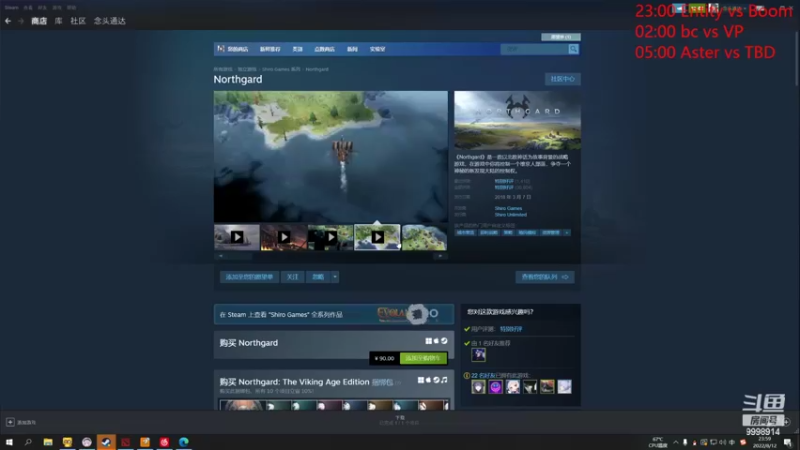Click the thumbnail strip scrollbar handle
Screen dimensions: 800x450
tap(239, 256)
